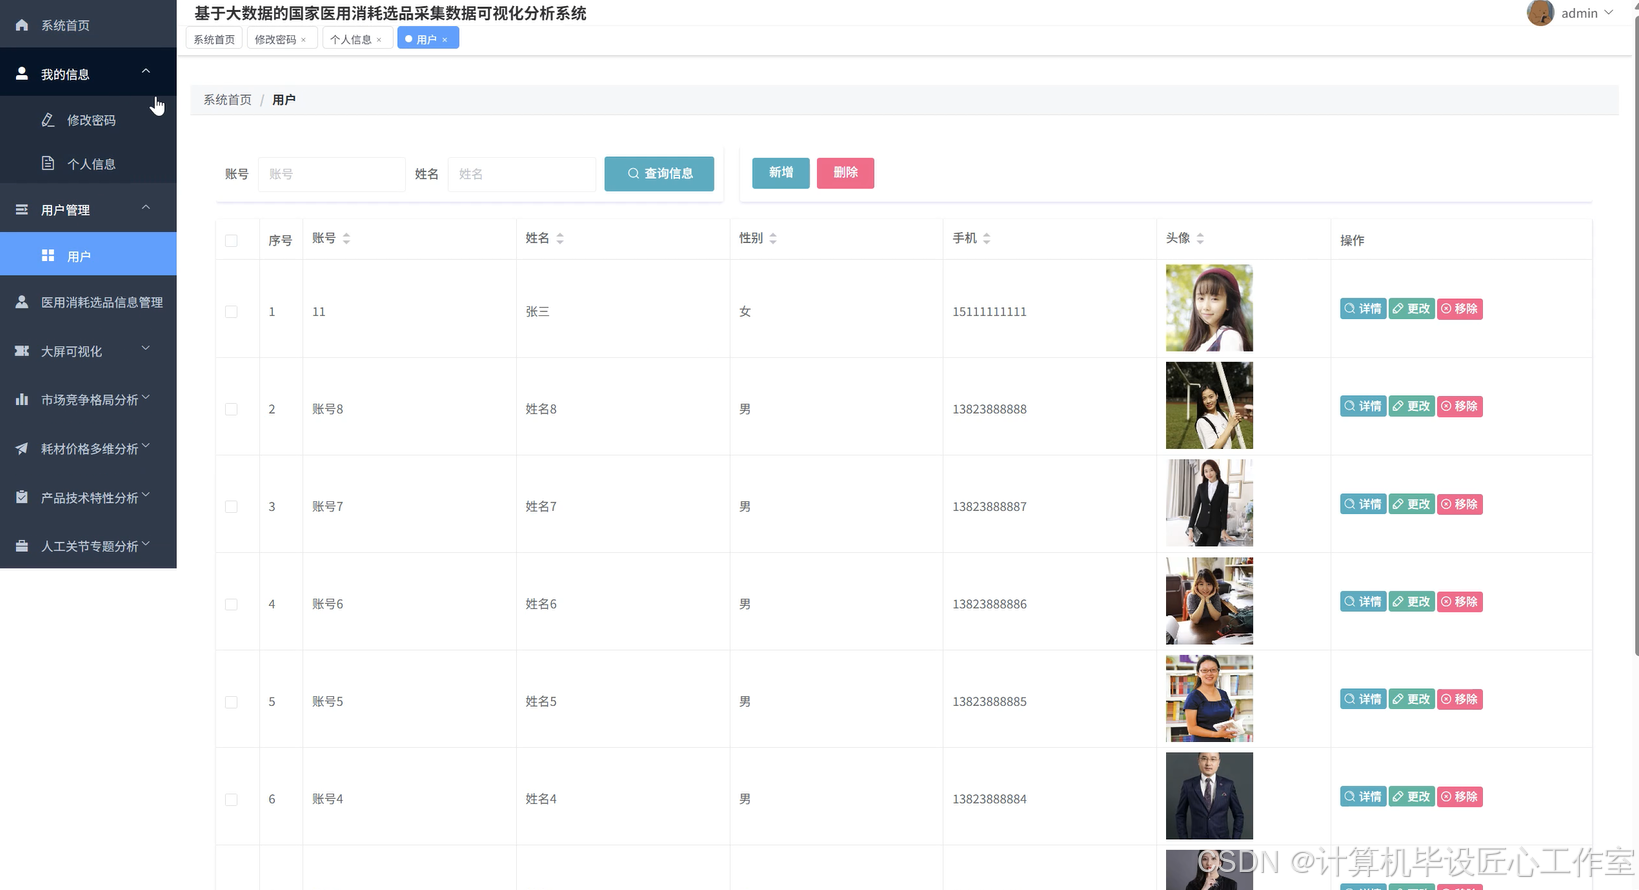Close the active 用户 tab with its x
This screenshot has height=890, width=1639.
coord(445,40)
